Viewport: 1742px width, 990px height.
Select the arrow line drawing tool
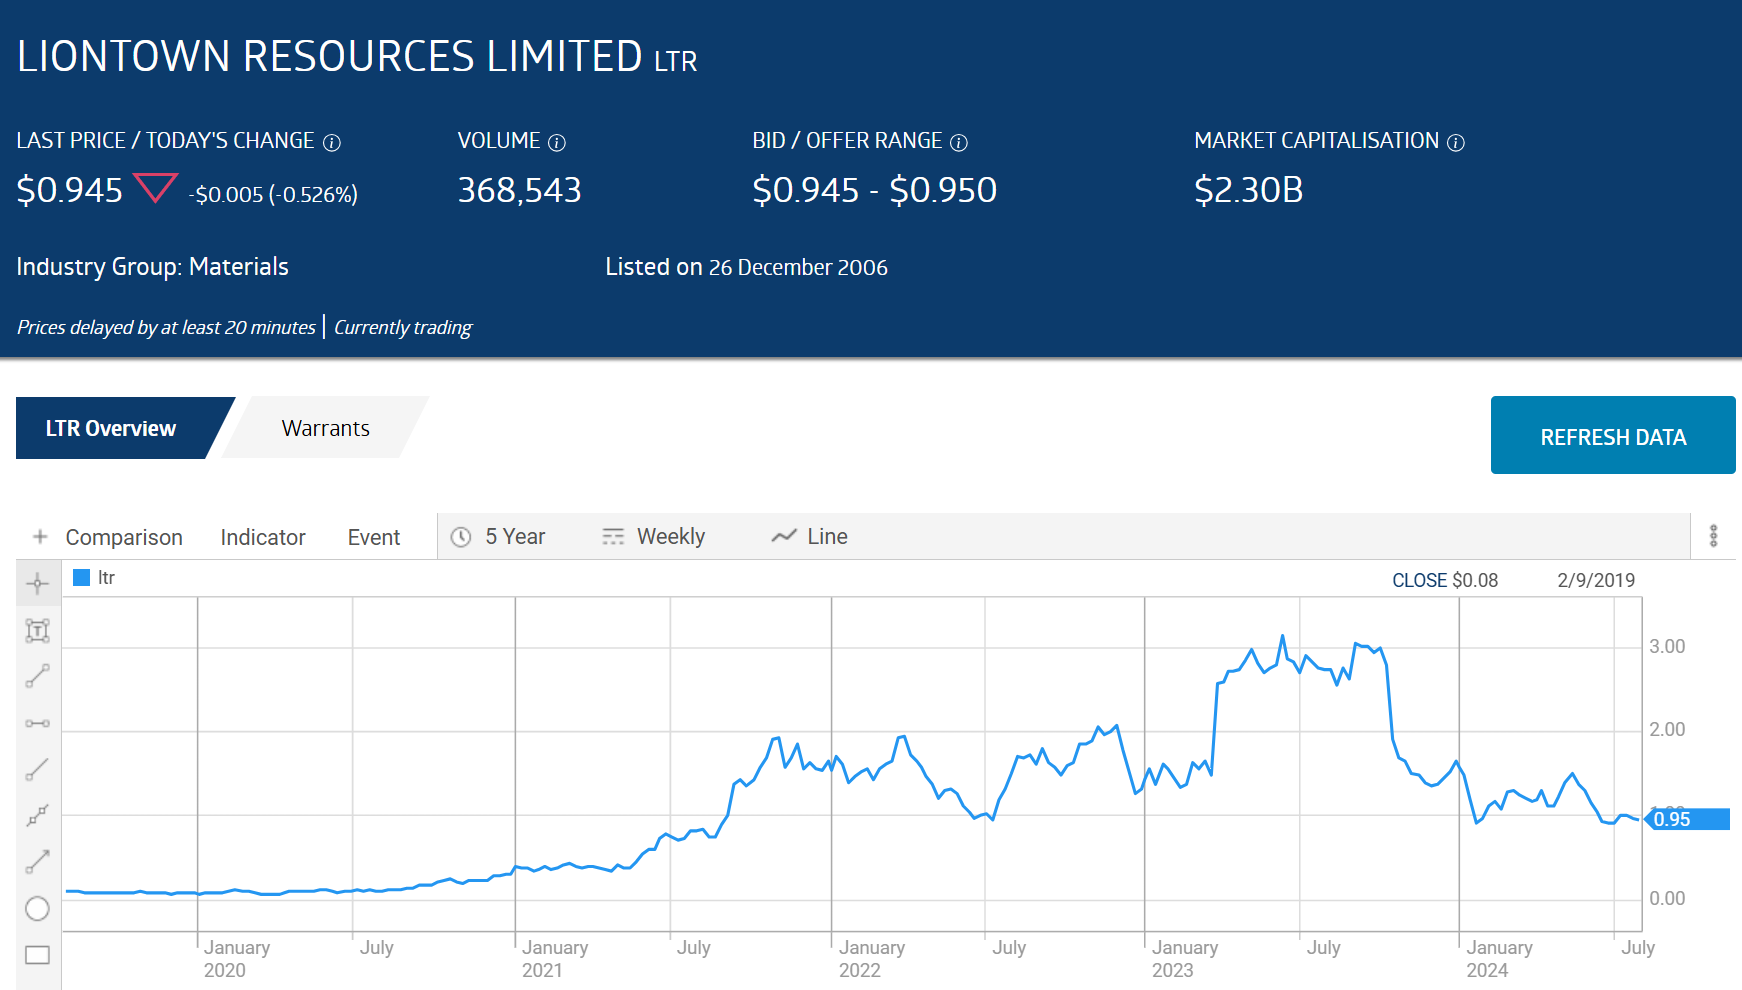click(38, 861)
